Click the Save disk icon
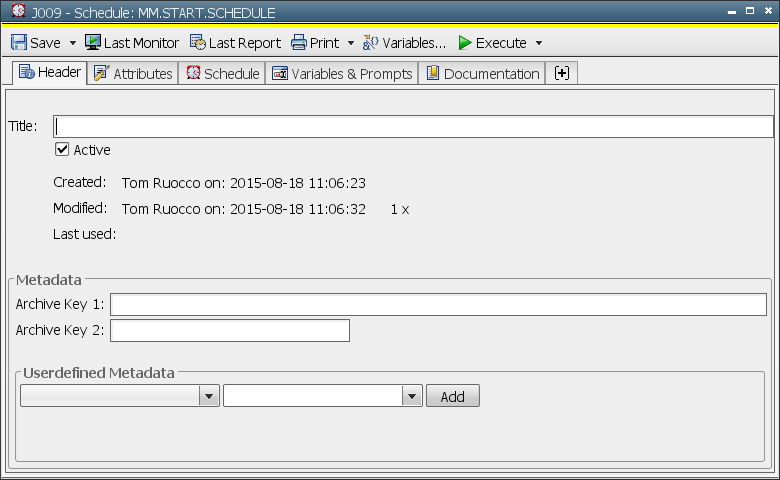 pos(19,43)
